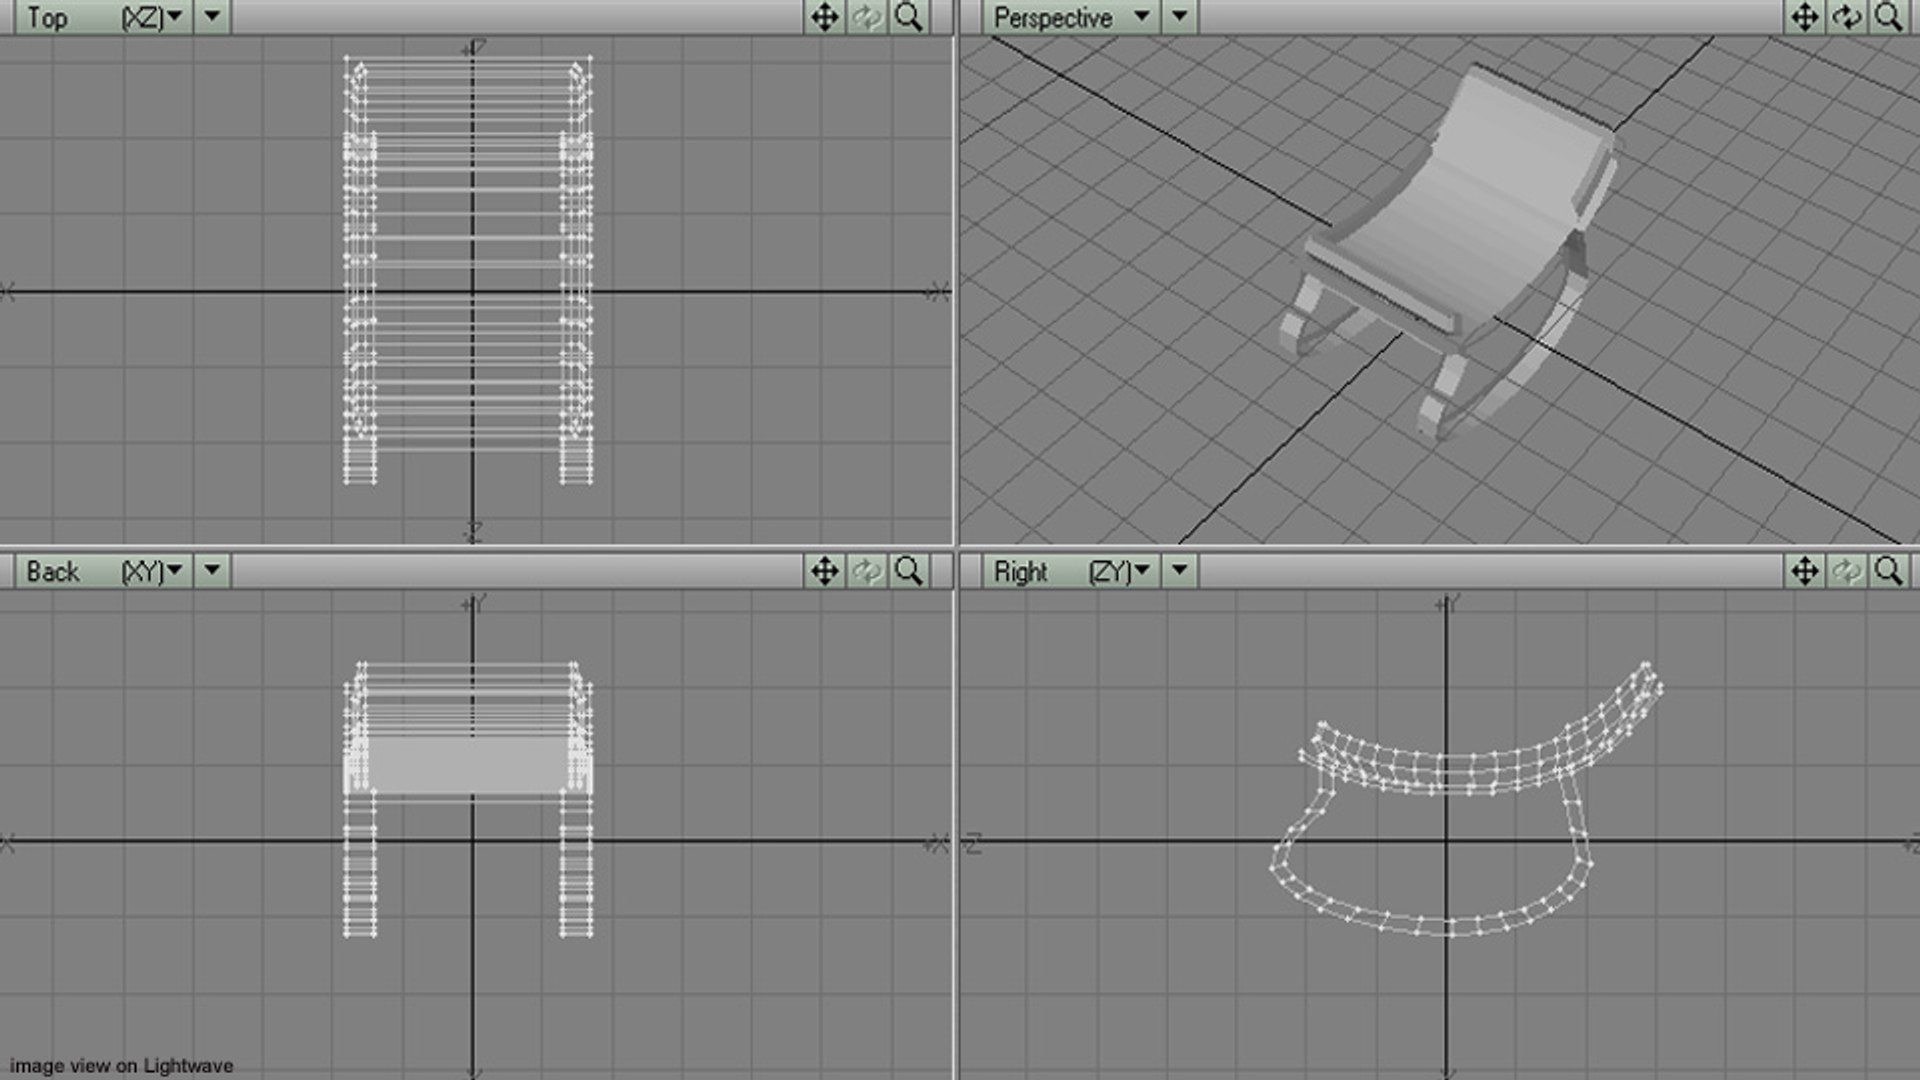Click the rotate icon in the Right viewport
Viewport: 1920px width, 1080px height.
[1846, 571]
